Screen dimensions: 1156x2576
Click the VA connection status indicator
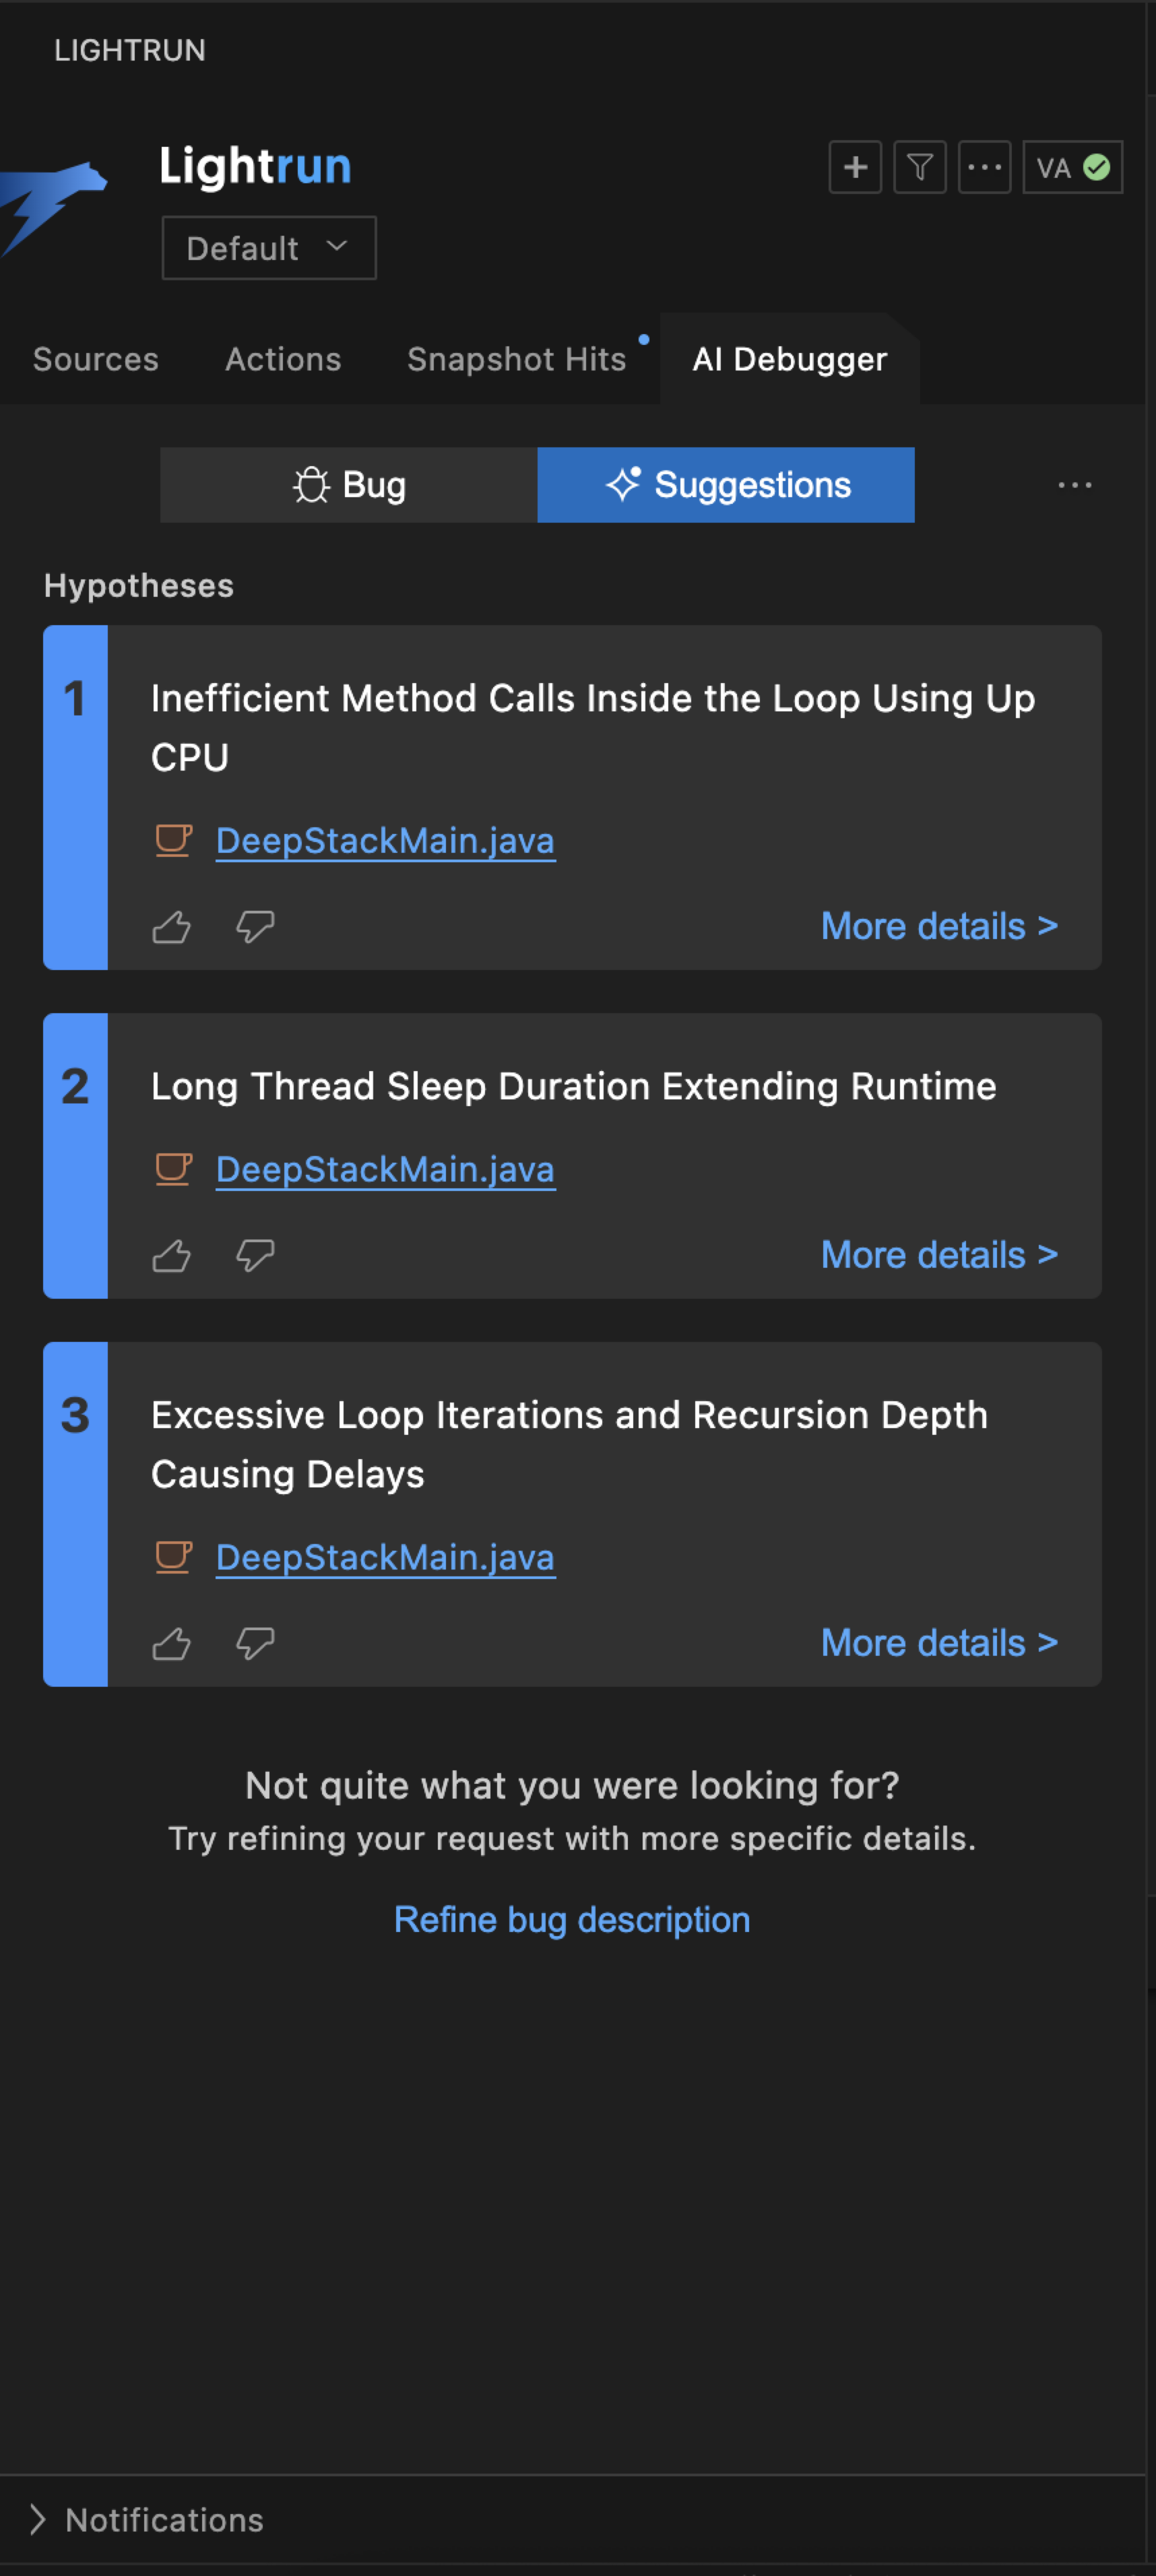click(1072, 167)
